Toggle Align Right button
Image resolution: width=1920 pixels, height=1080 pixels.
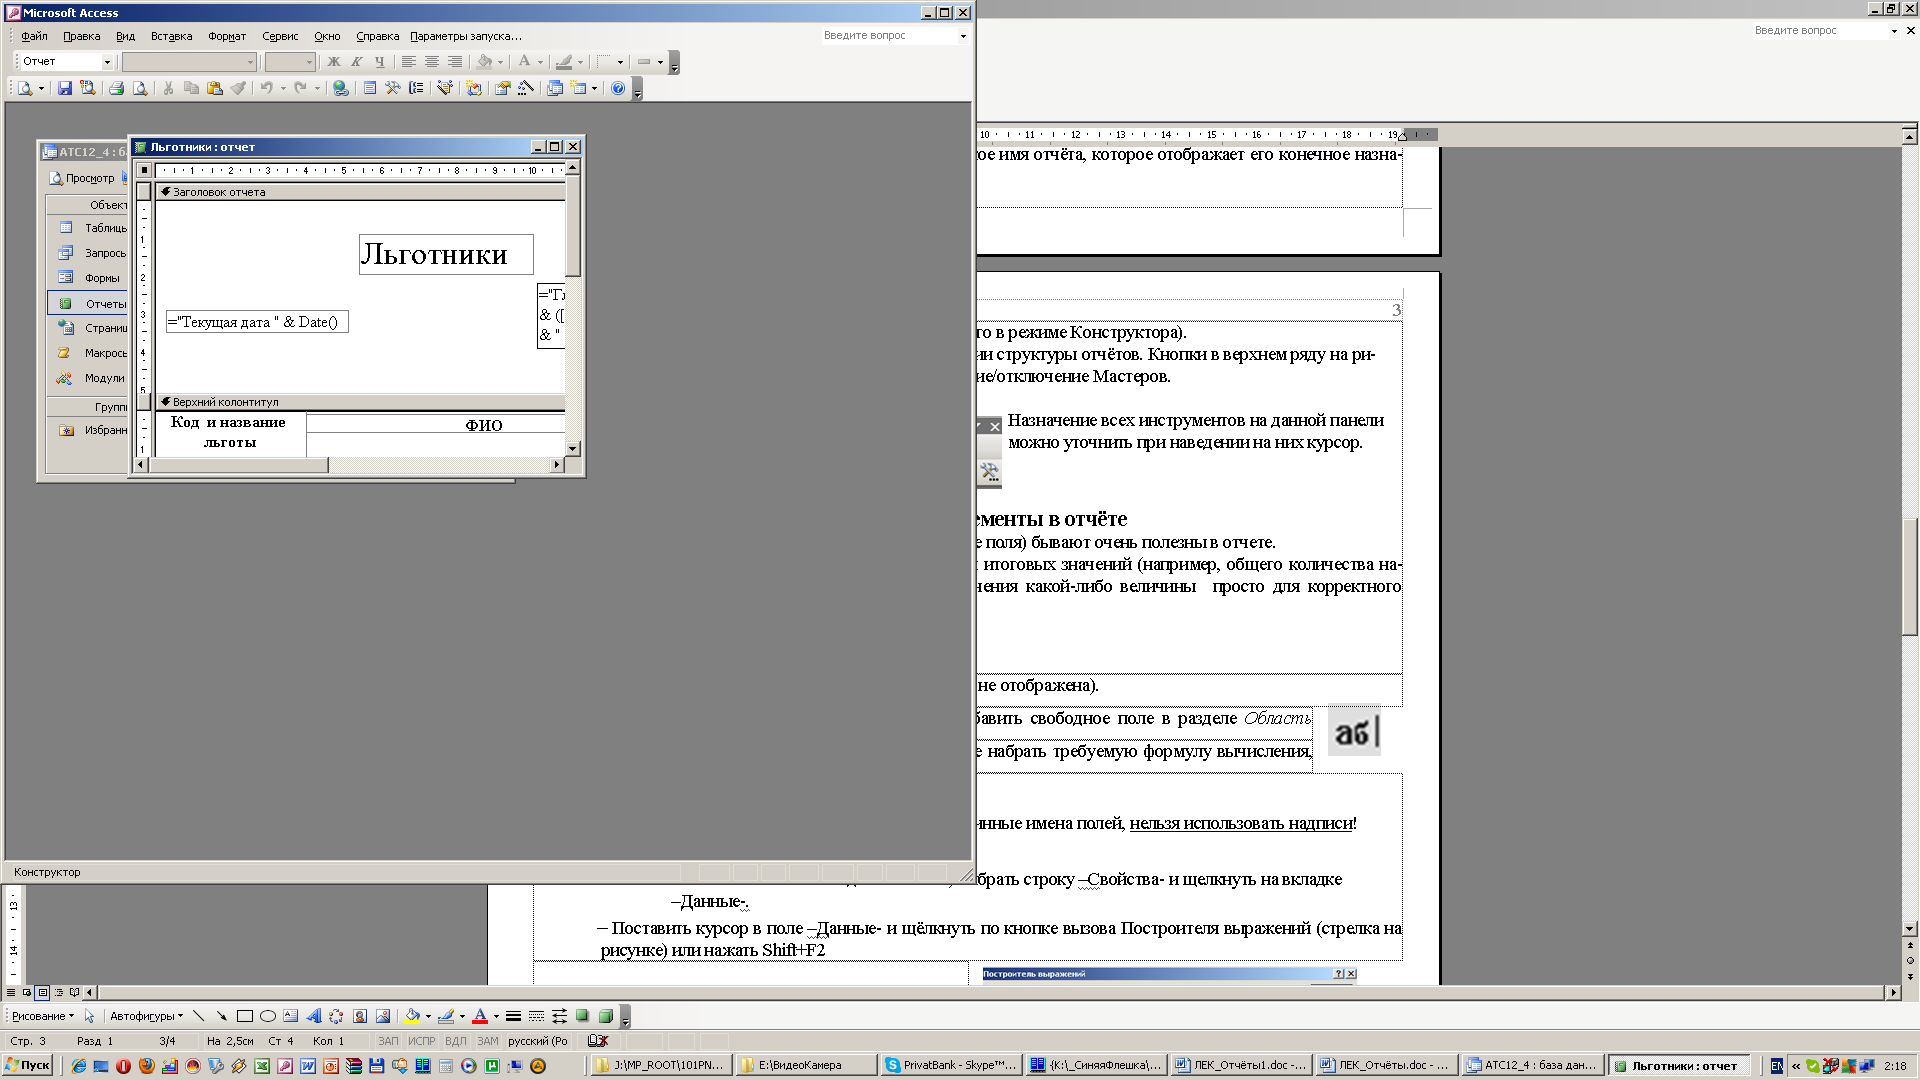[x=455, y=62]
